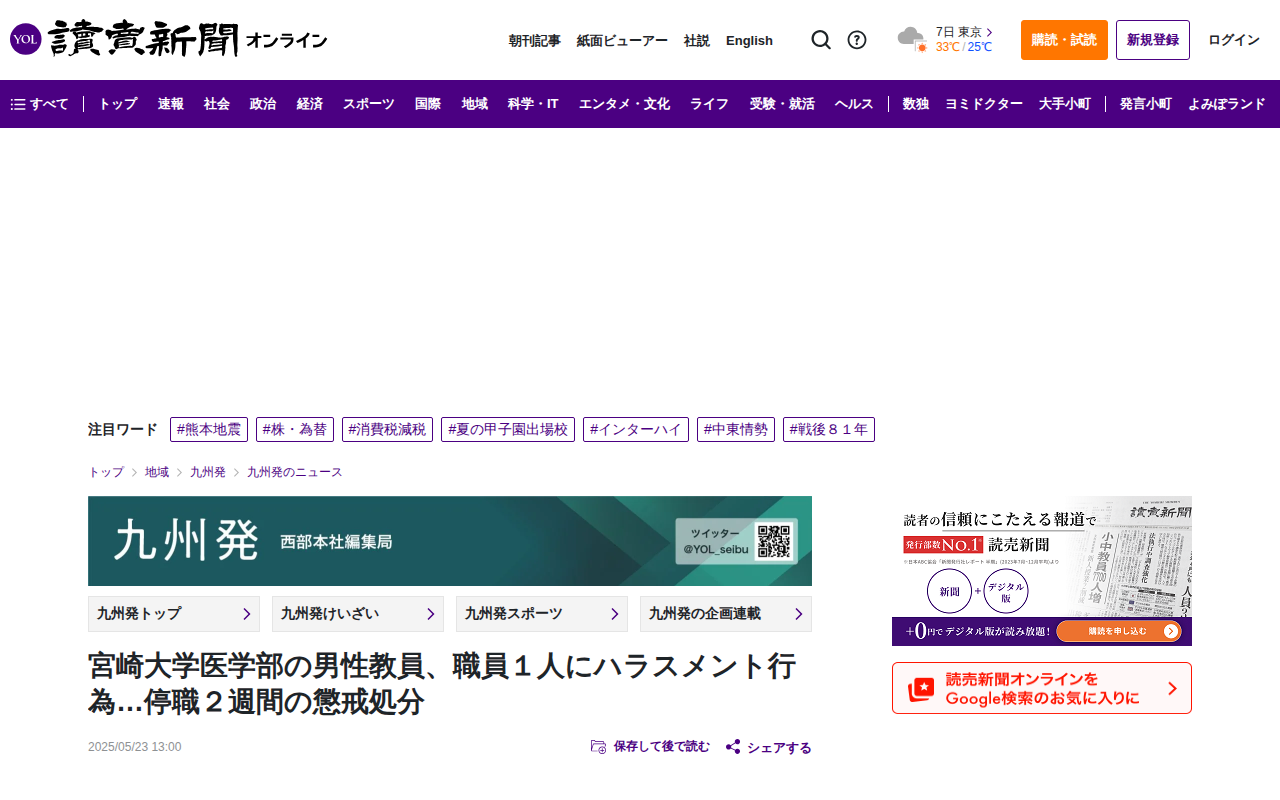Click the YOL round logo icon
Viewport: 1280px width, 800px height.
point(25,40)
